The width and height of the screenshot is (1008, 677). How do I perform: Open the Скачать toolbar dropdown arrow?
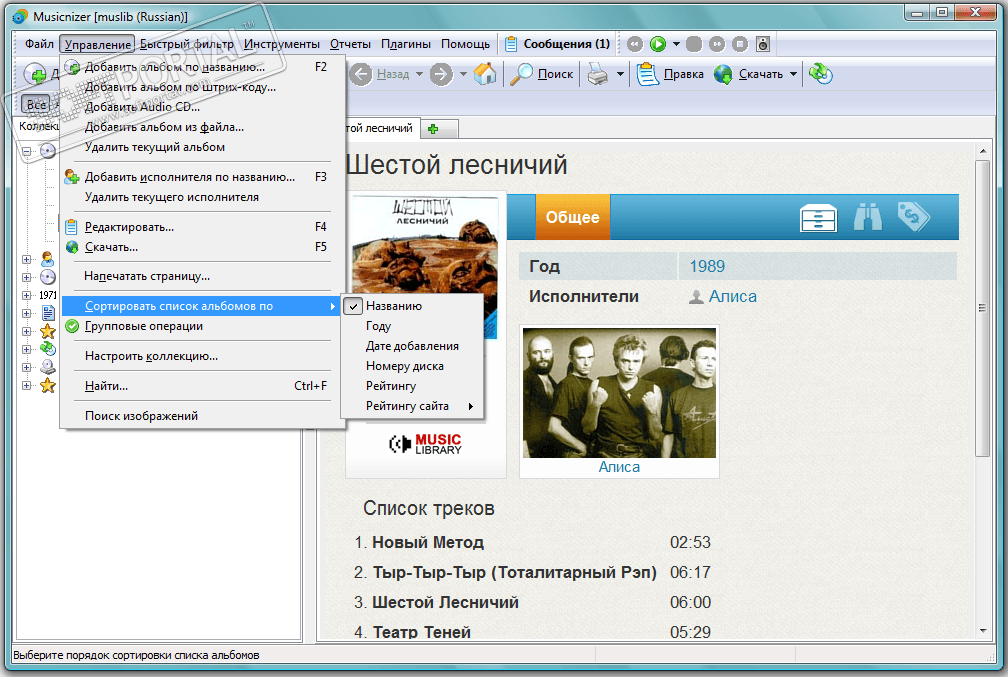(x=793, y=74)
